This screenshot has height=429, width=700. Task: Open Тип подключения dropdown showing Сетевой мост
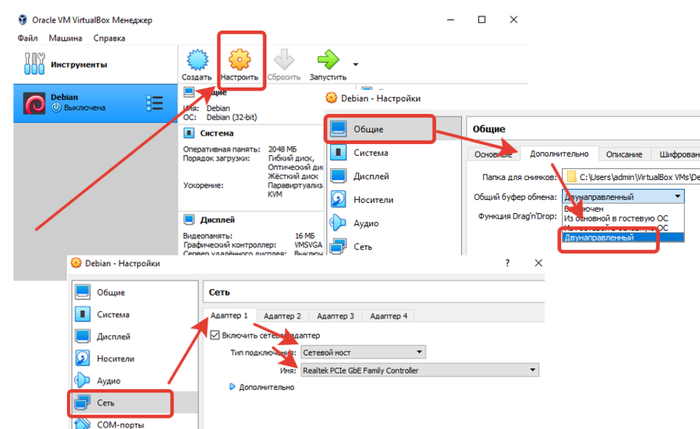tap(363, 352)
